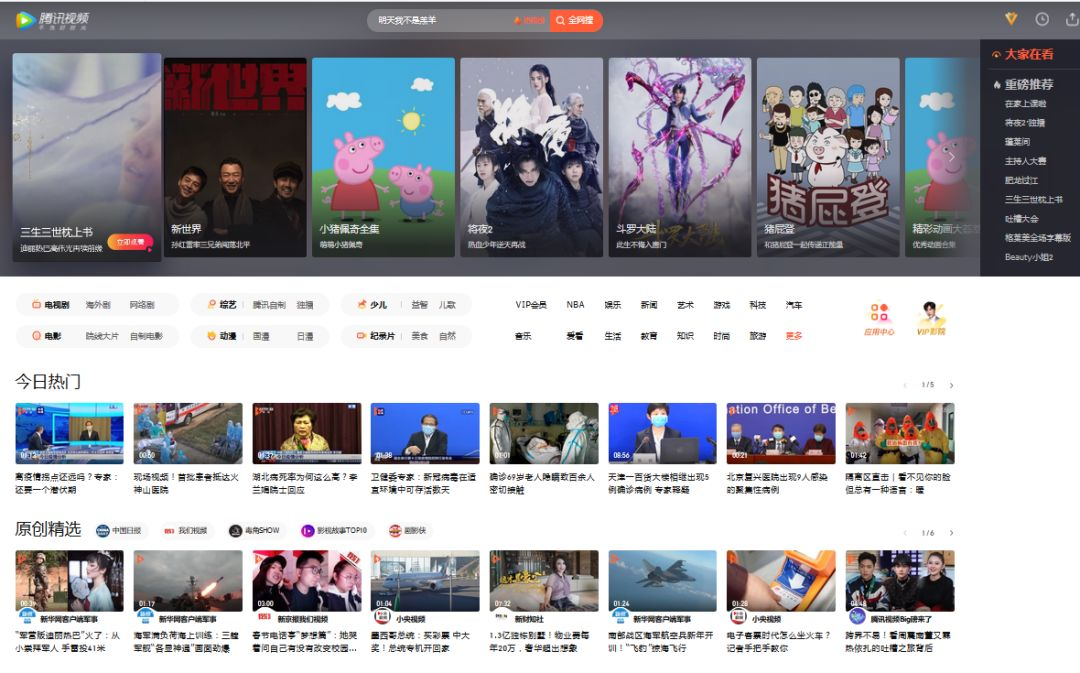Play the 01:17 navy missile launch video
Image resolution: width=1080 pixels, height=673 pixels.
coord(187,581)
